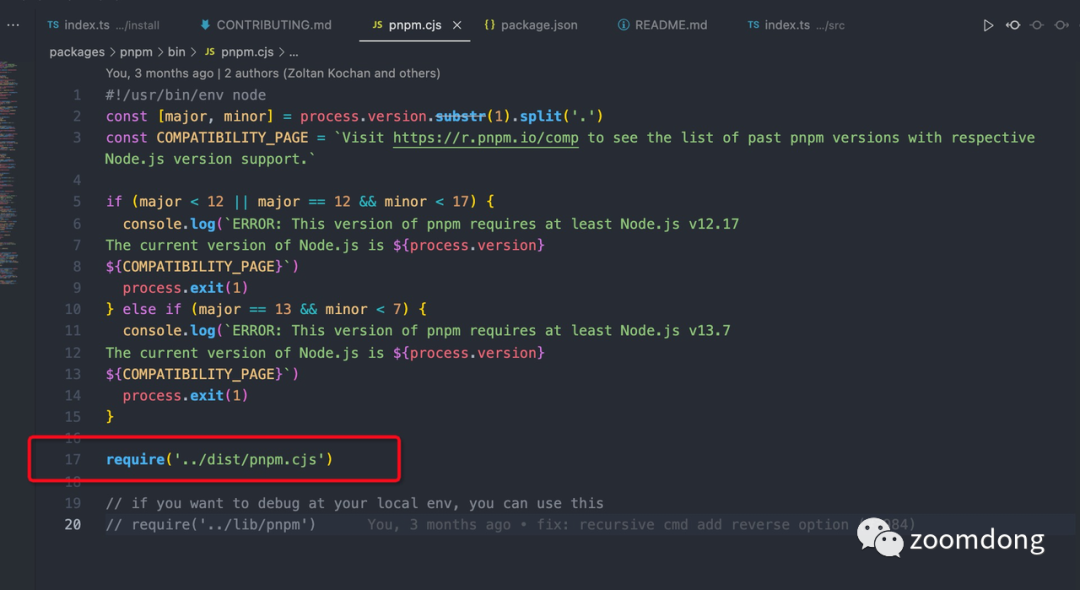This screenshot has width=1080, height=590.
Task: Click line number 20 in gutter
Action: 73,525
